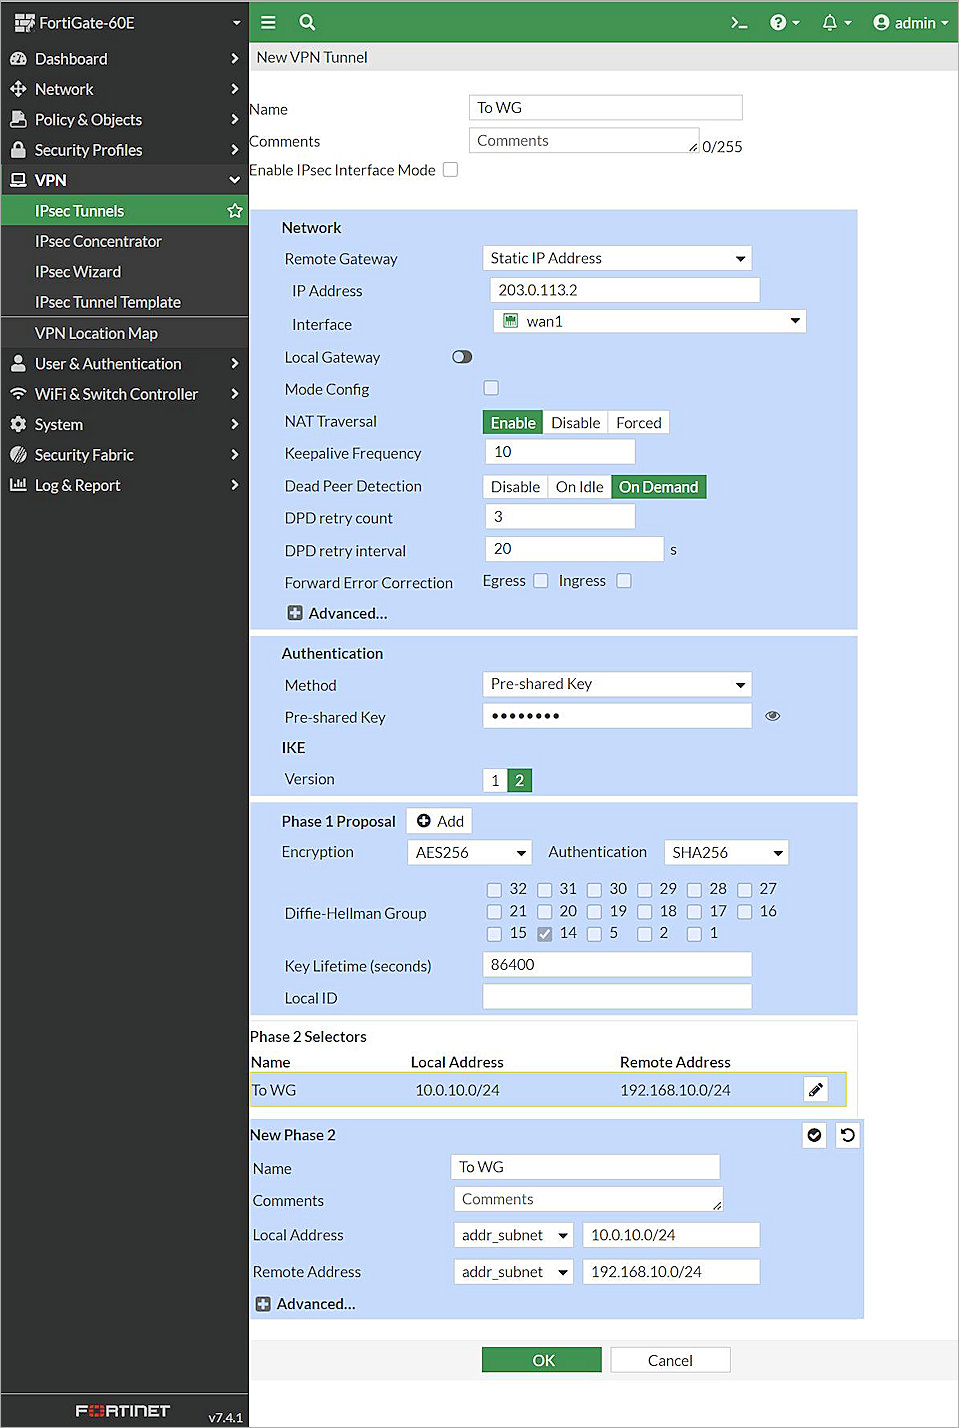Click OK to save the tunnel
Image resolution: width=959 pixels, height=1428 pixels.
(541, 1359)
